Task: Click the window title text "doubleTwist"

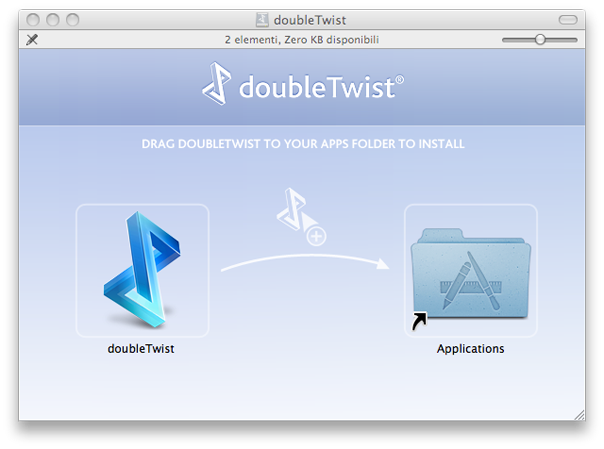Action: pyautogui.click(x=310, y=20)
